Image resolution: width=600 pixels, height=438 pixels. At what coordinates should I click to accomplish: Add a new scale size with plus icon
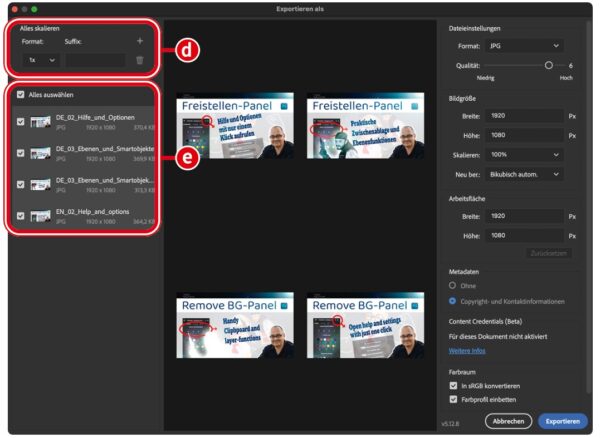[140, 41]
